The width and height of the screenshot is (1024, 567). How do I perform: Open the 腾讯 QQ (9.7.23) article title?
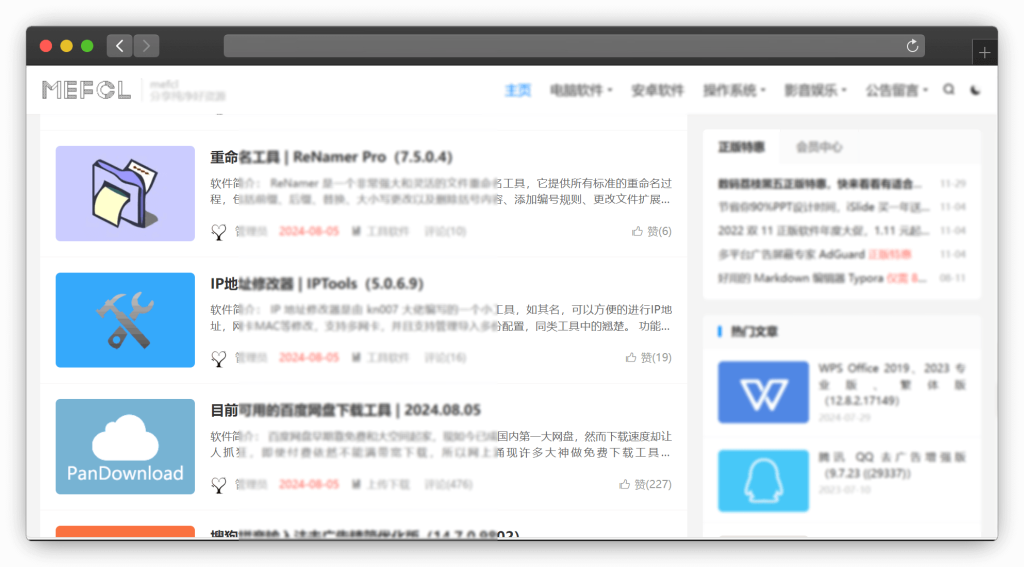(x=892, y=464)
